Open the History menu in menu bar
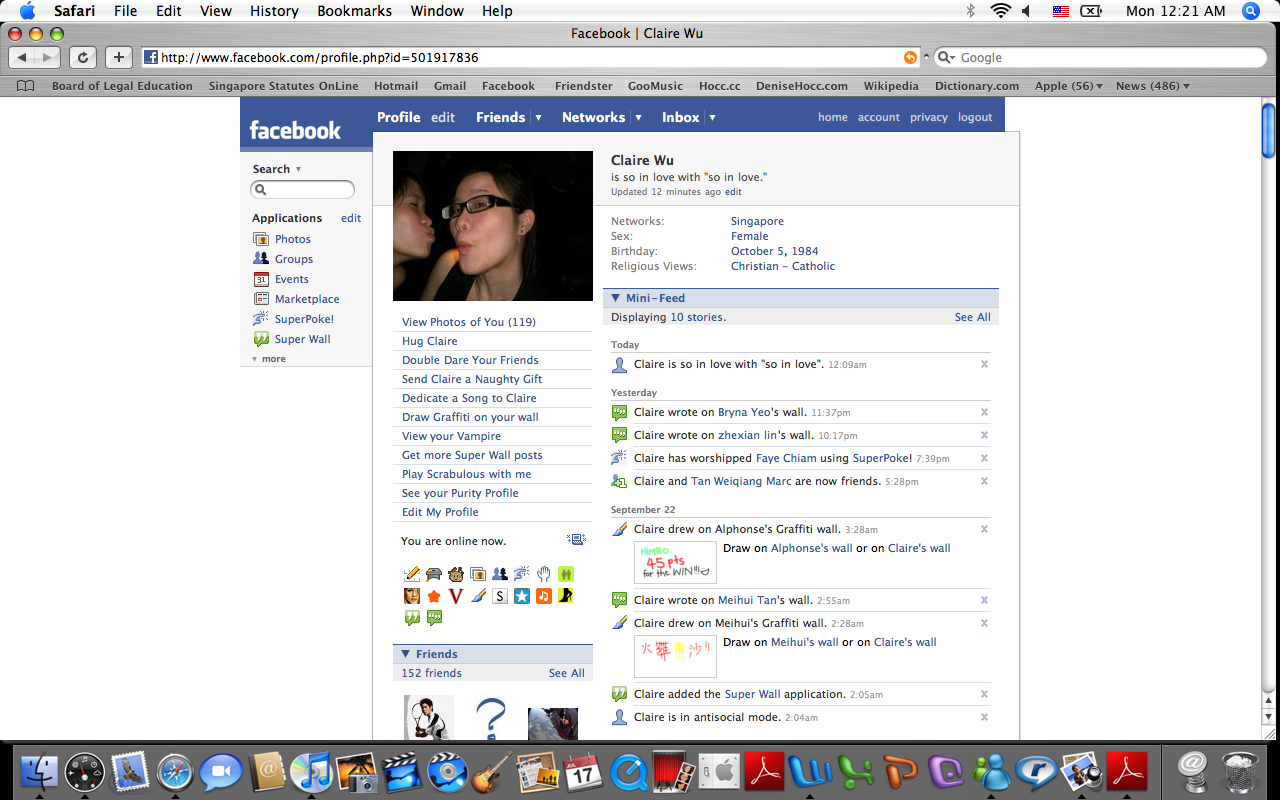 pyautogui.click(x=274, y=11)
